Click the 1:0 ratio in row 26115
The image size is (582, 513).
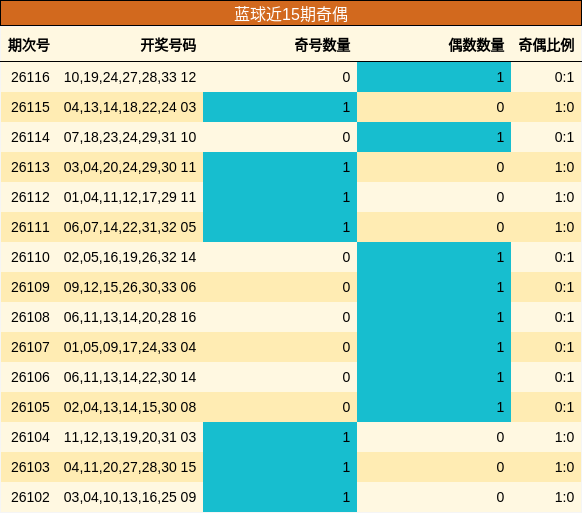pos(564,107)
